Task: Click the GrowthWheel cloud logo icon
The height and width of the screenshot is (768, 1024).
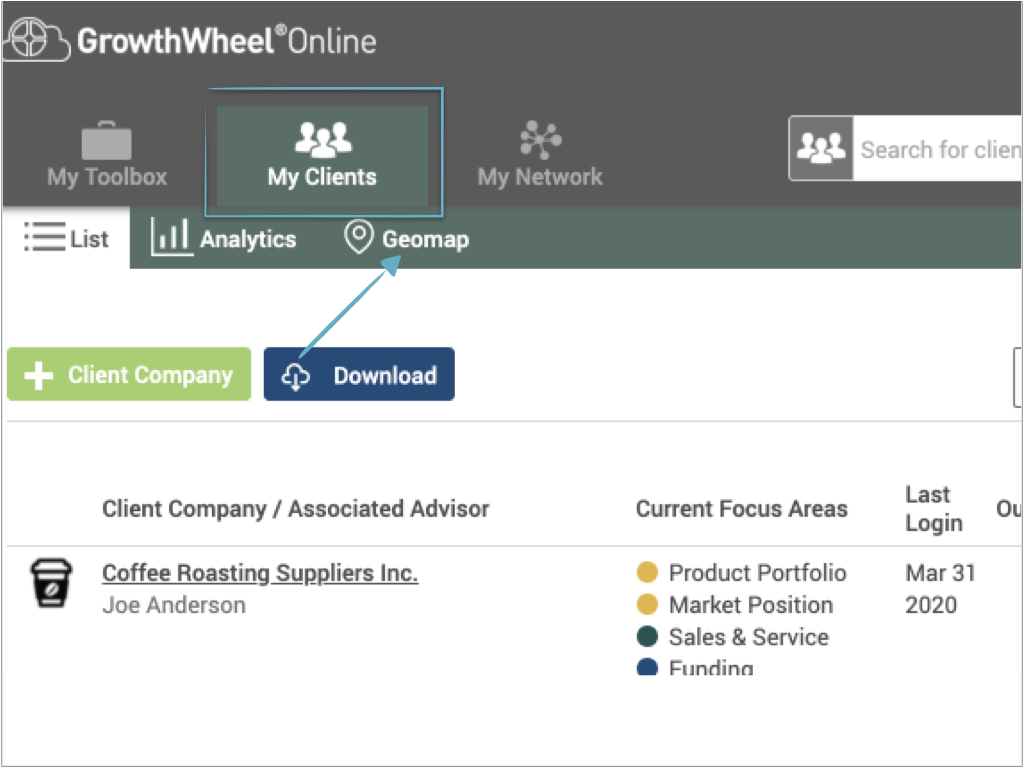Action: 36,40
